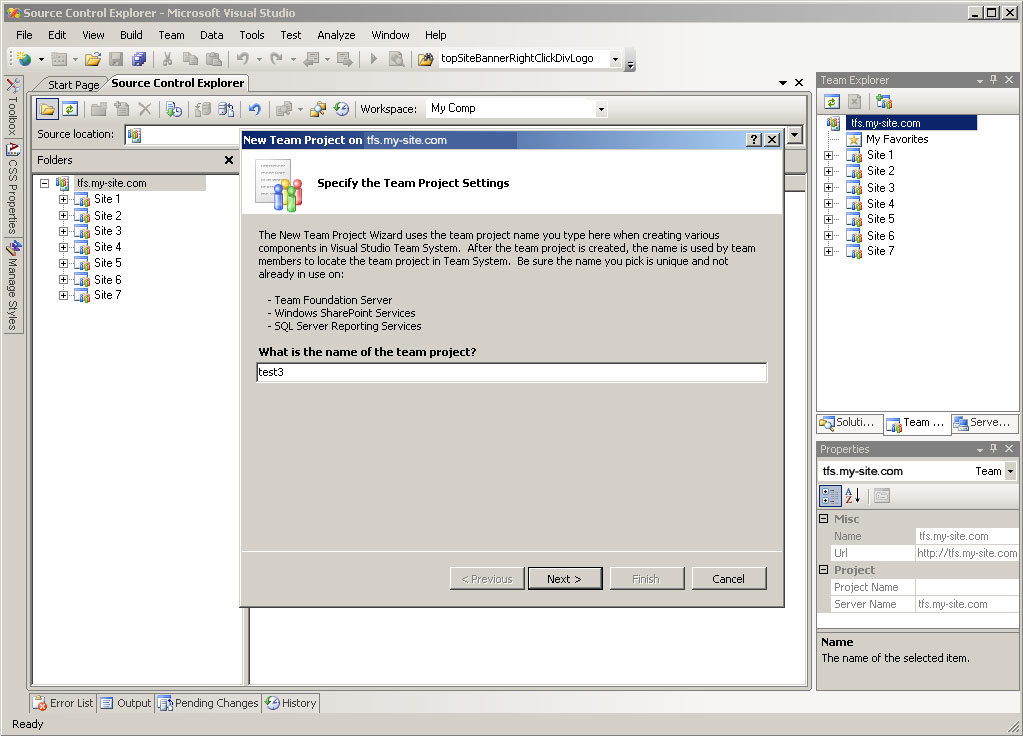Open the Help menu
This screenshot has height=736, width=1023.
435,35
